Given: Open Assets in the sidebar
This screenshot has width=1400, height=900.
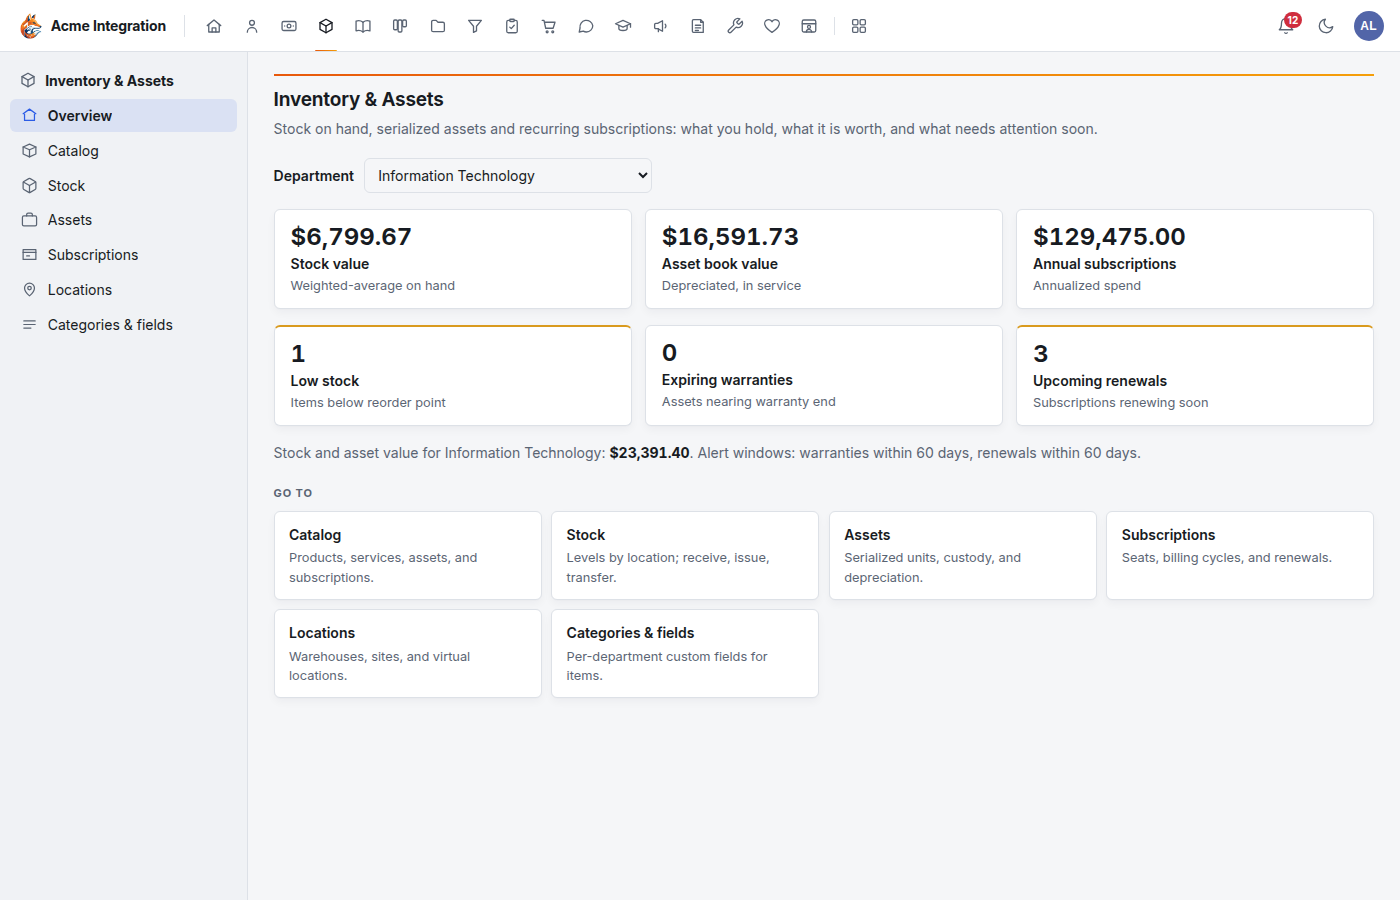Looking at the screenshot, I should [x=123, y=220].
